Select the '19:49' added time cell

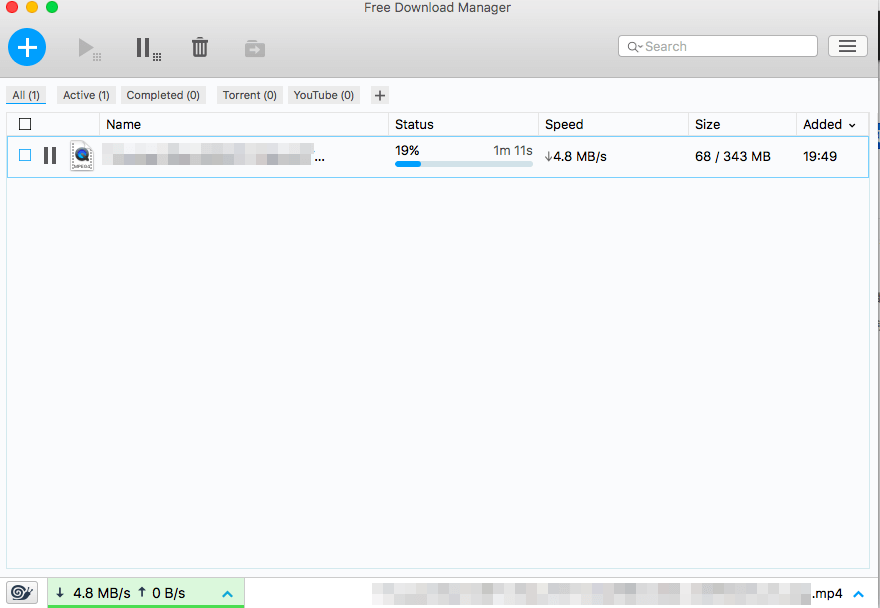click(x=820, y=157)
